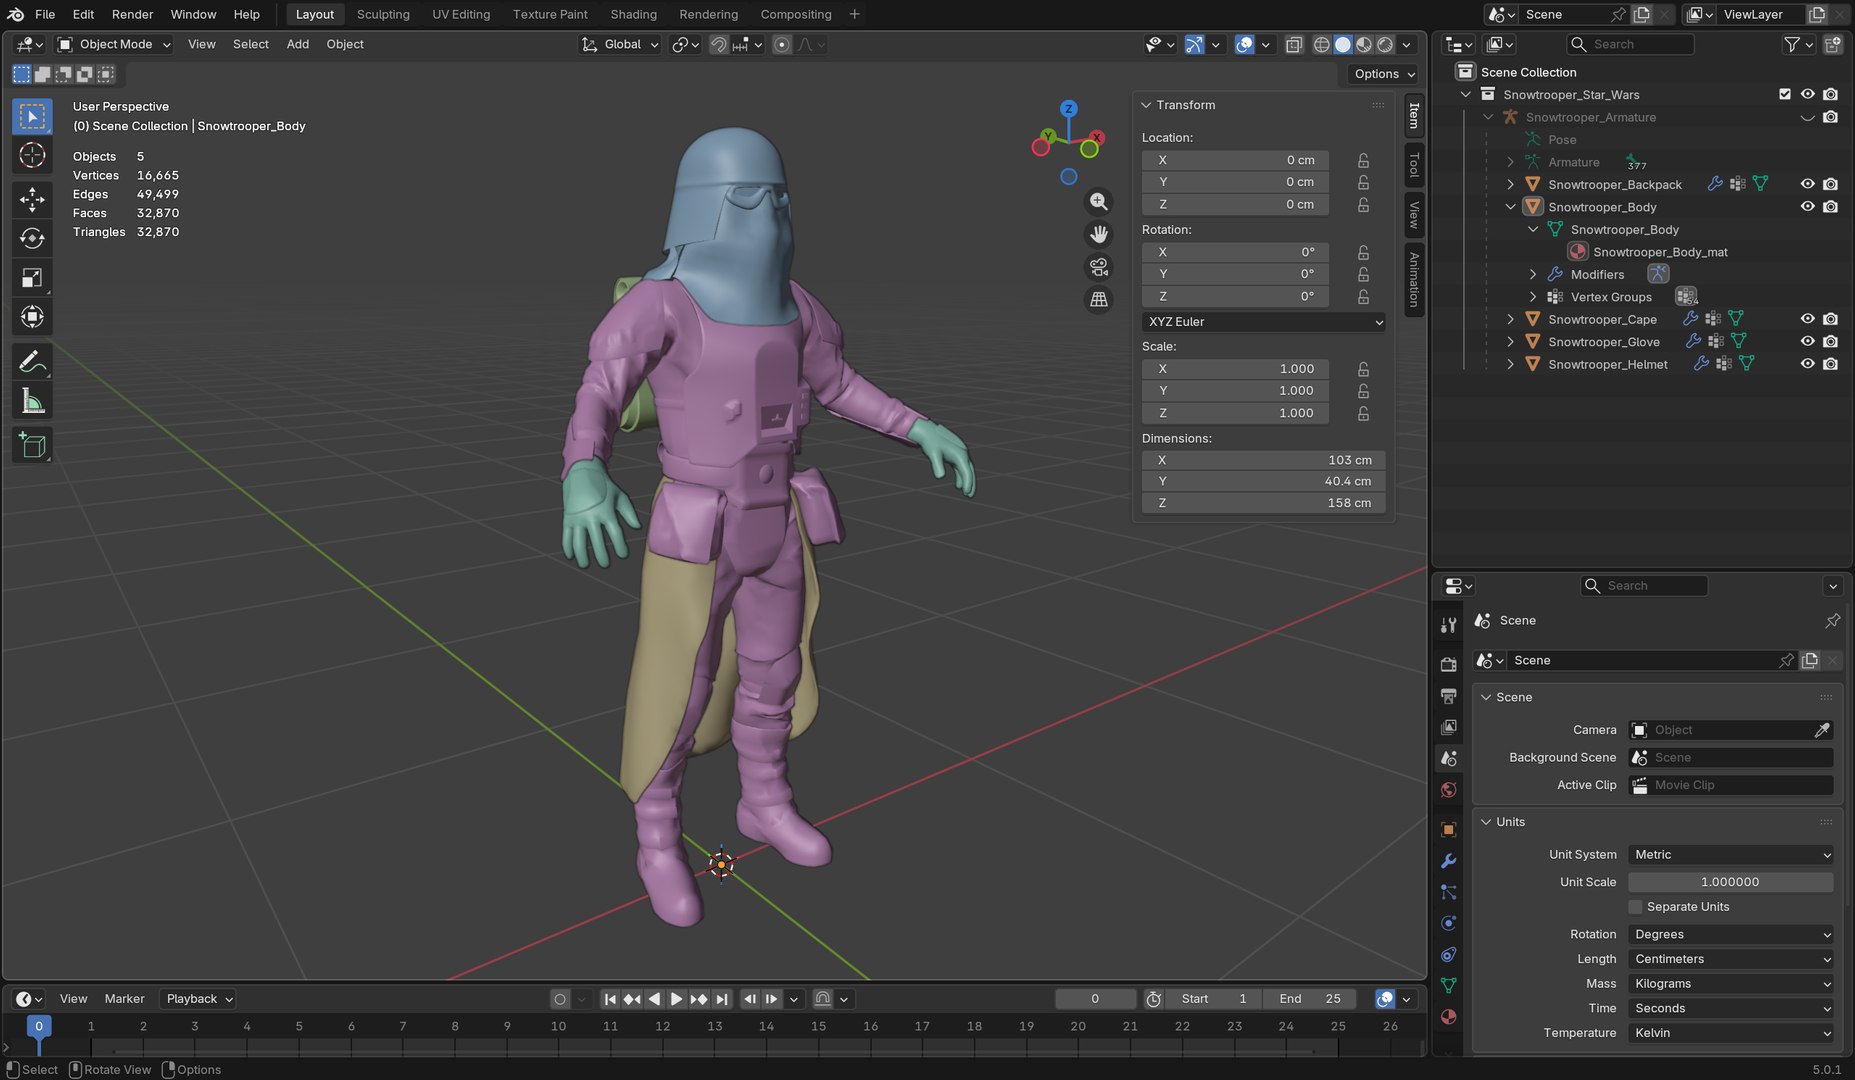Switch to the Sculpting workspace tab
The height and width of the screenshot is (1080, 1855).
coord(383,14)
